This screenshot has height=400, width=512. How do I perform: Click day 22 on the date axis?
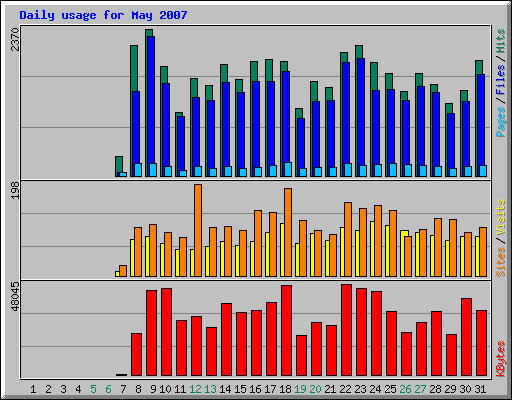point(345,389)
